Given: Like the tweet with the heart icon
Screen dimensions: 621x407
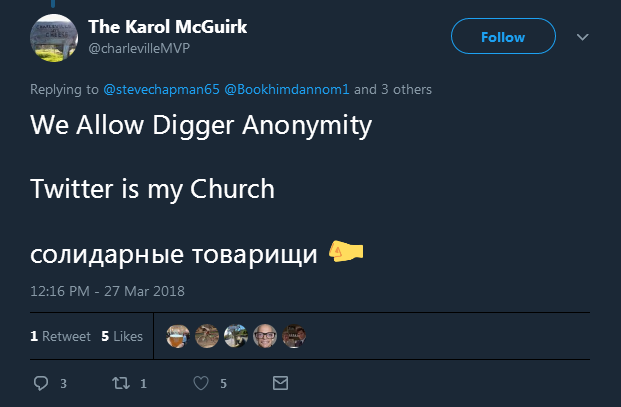Looking at the screenshot, I should click(x=200, y=383).
